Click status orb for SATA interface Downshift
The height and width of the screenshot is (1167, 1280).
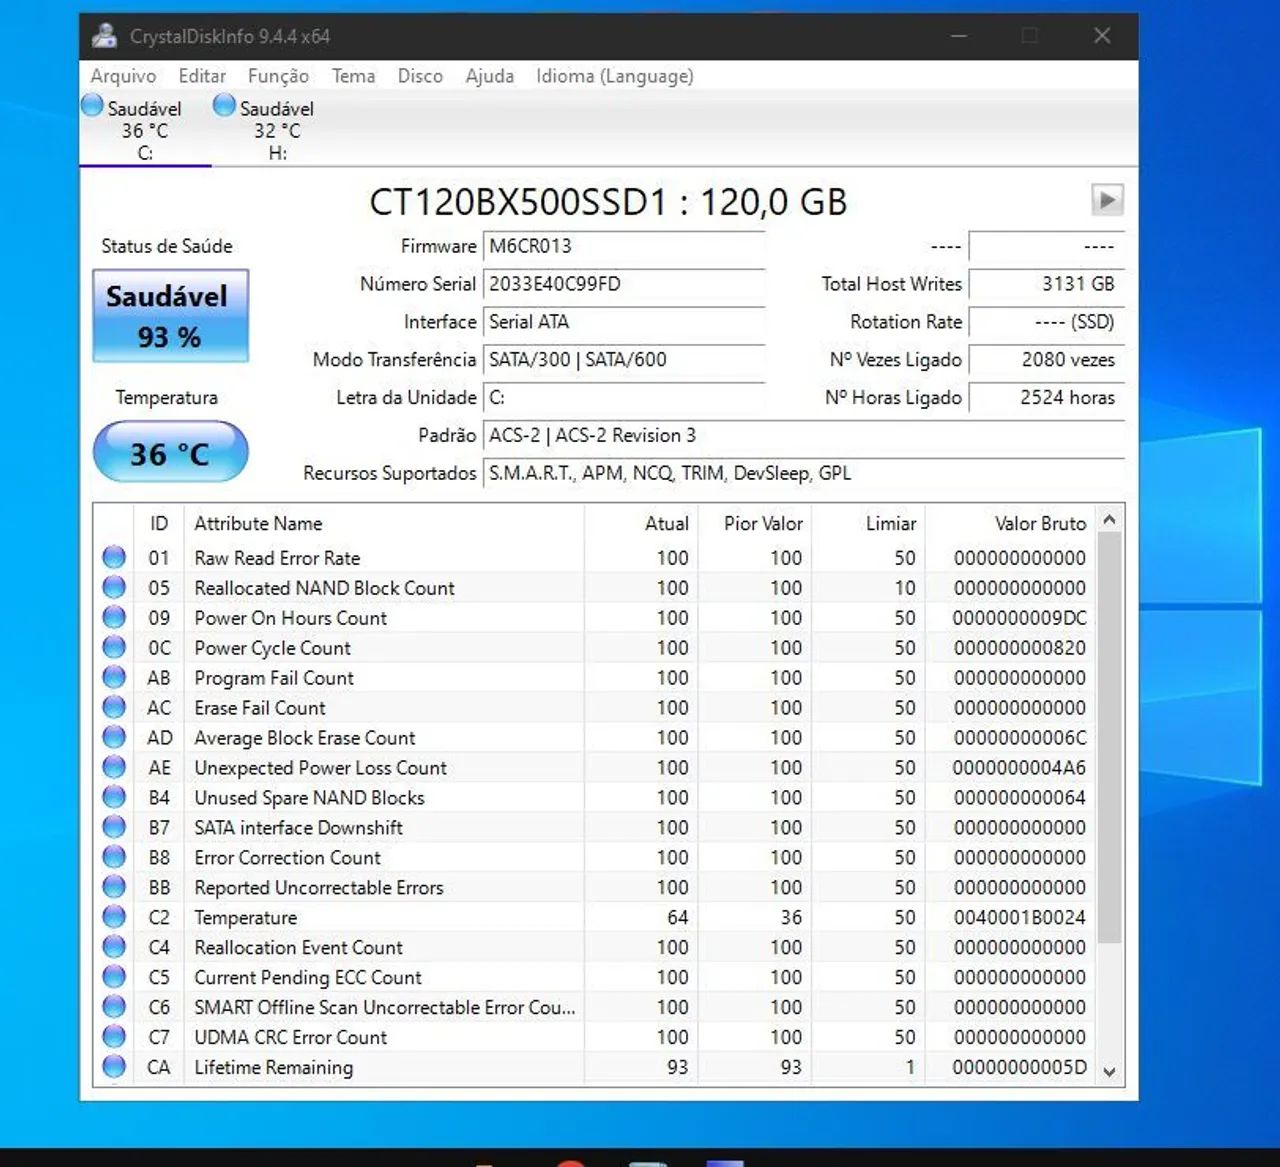pyautogui.click(x=114, y=827)
